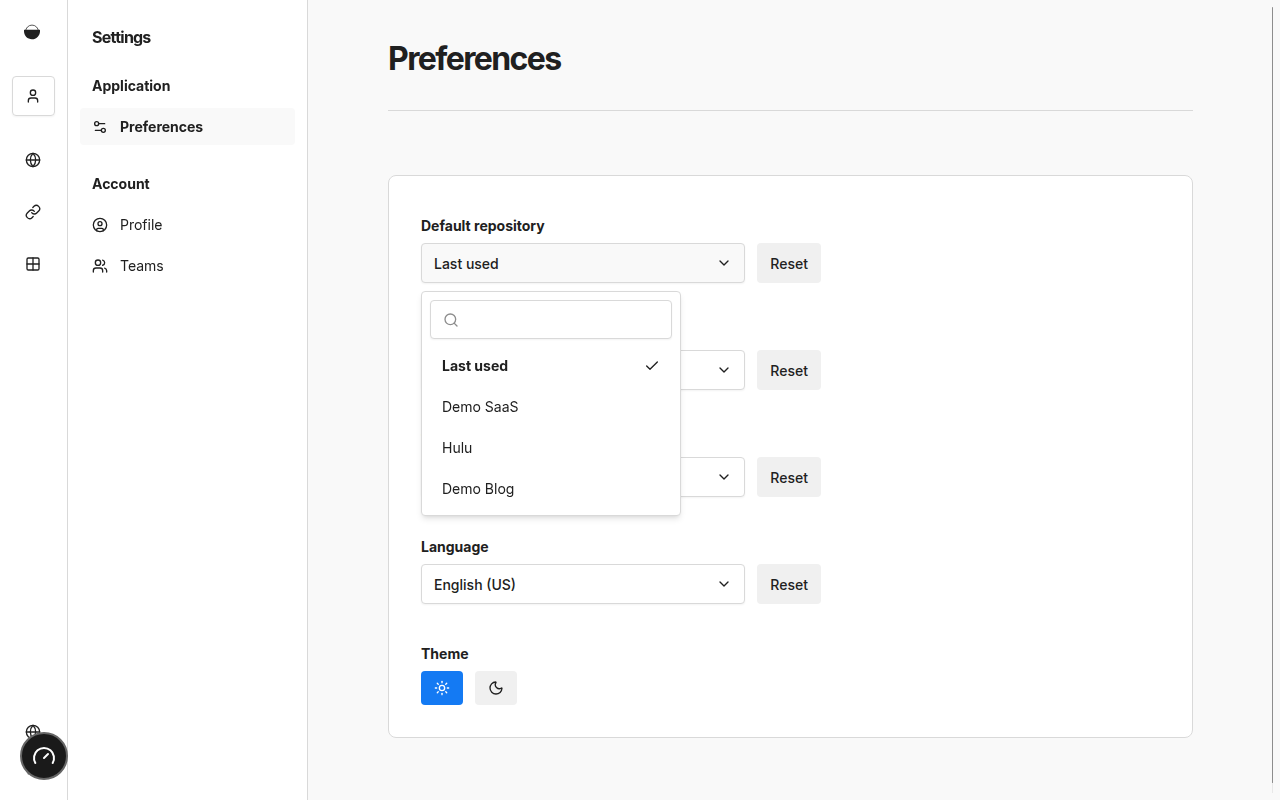Viewport: 1280px width, 800px height.
Task: Open the Language dropdown showing English (US)
Action: [582, 584]
